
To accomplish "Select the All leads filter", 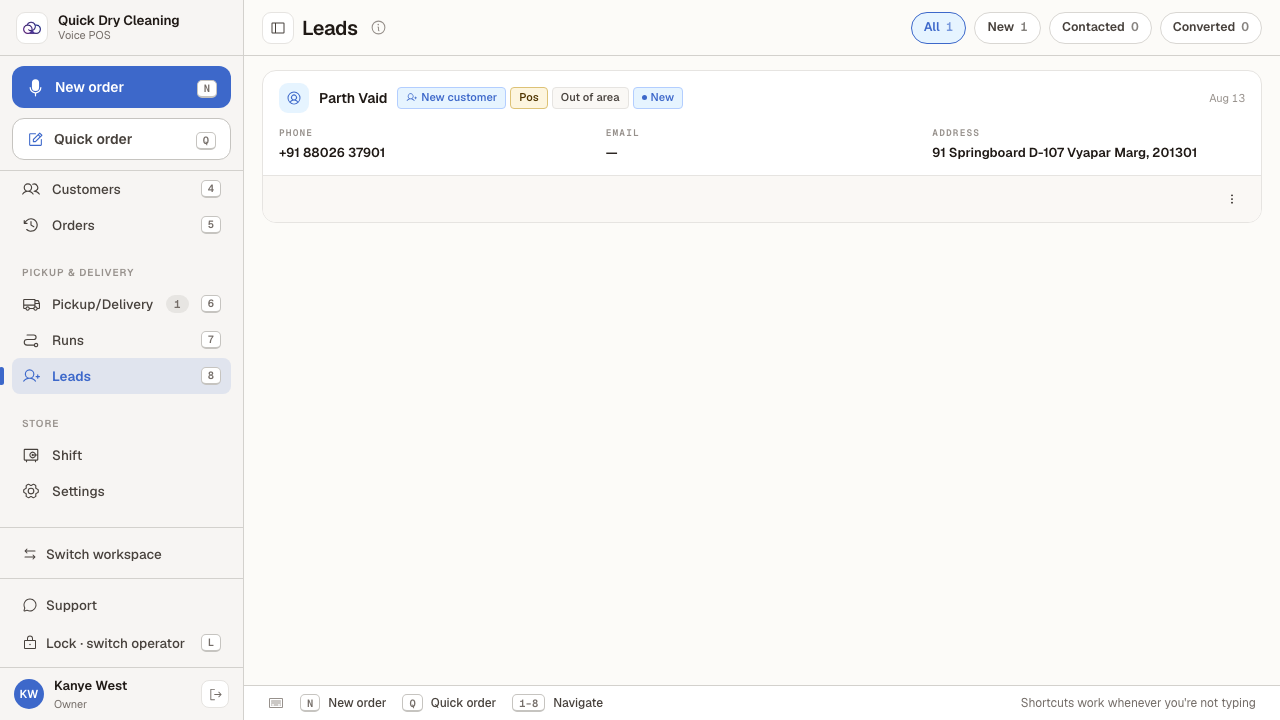I will click(938, 28).
